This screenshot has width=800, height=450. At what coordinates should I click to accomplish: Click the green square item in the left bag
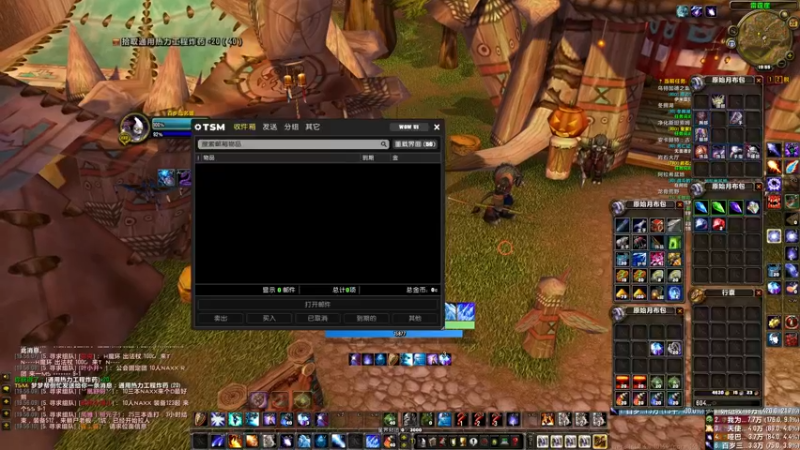coord(674,242)
